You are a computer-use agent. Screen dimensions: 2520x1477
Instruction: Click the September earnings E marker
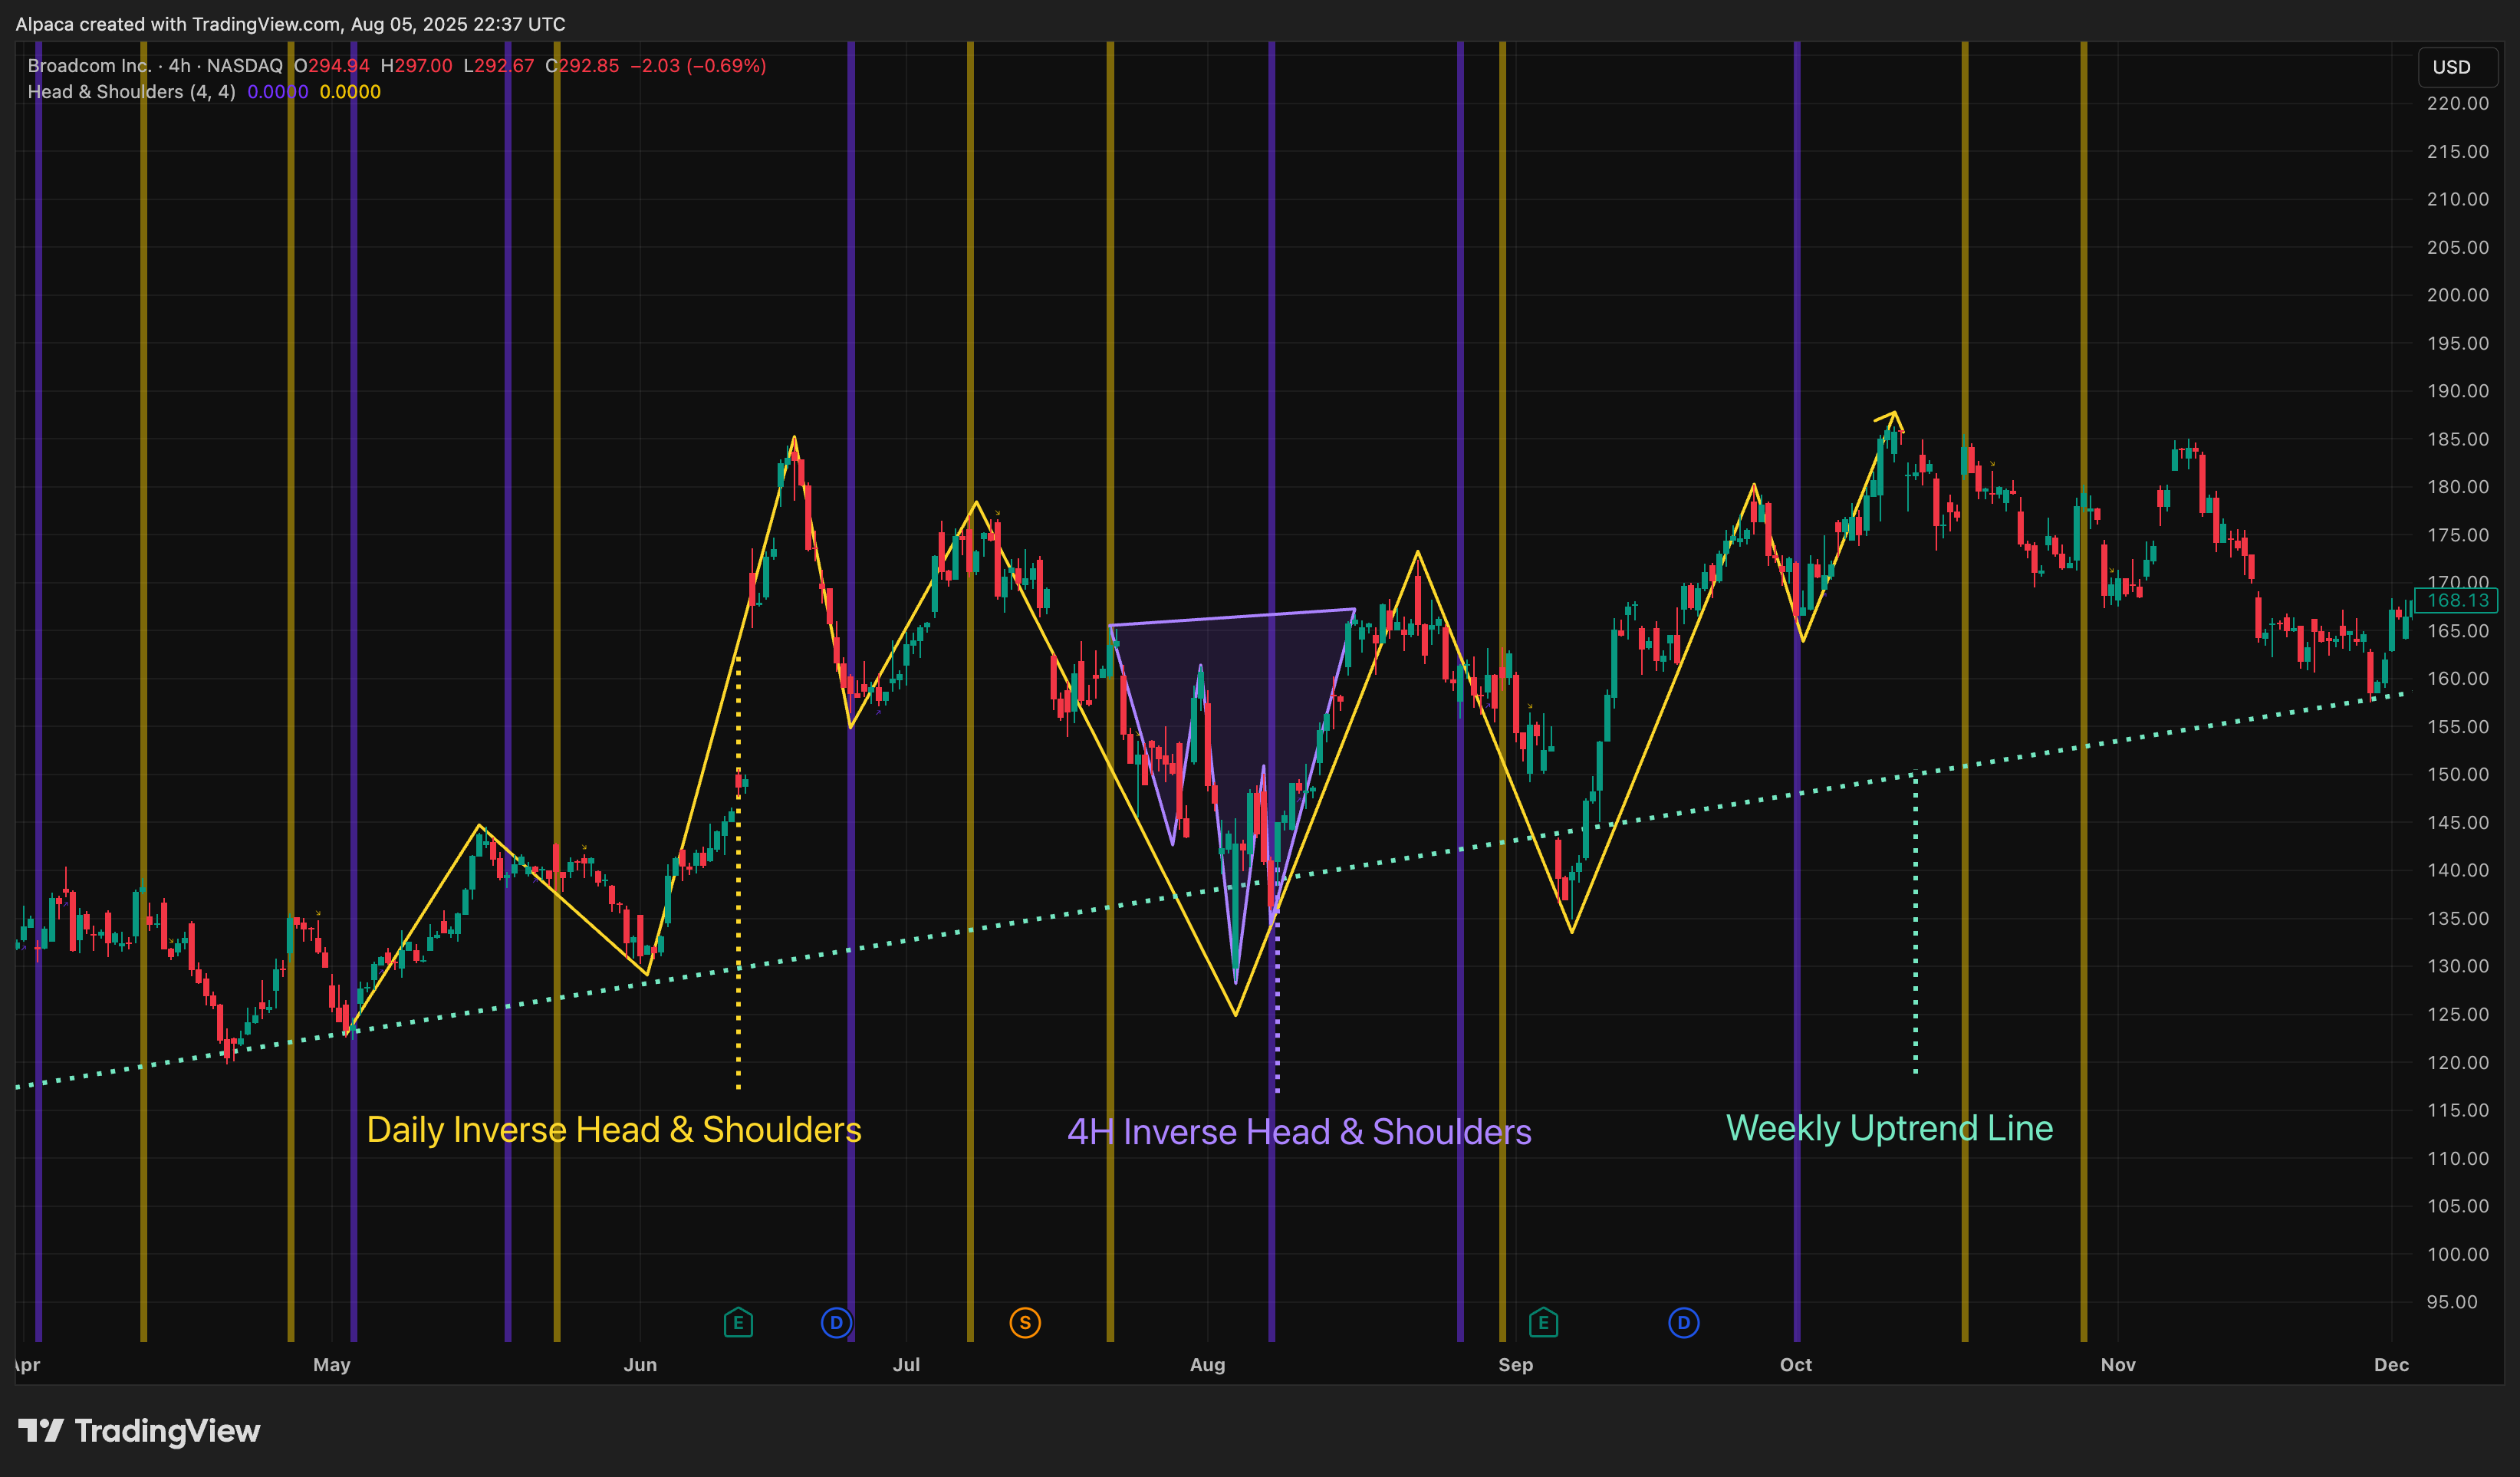[1543, 1323]
